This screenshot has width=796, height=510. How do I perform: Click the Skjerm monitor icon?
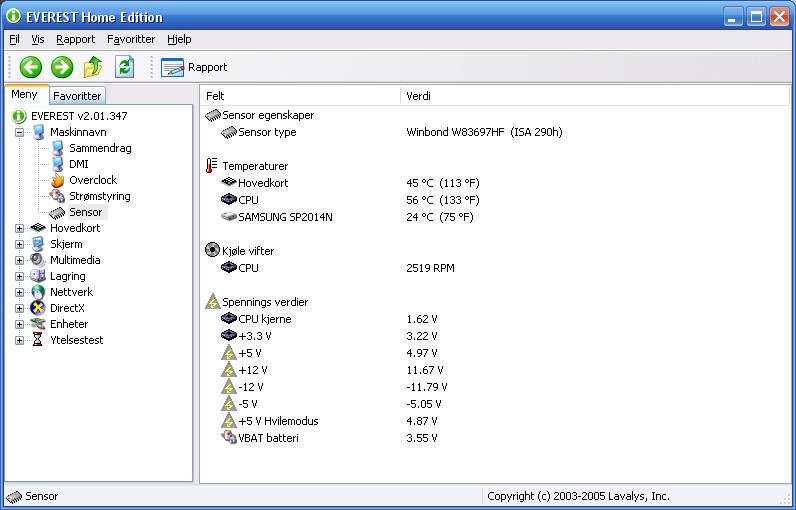click(x=38, y=244)
